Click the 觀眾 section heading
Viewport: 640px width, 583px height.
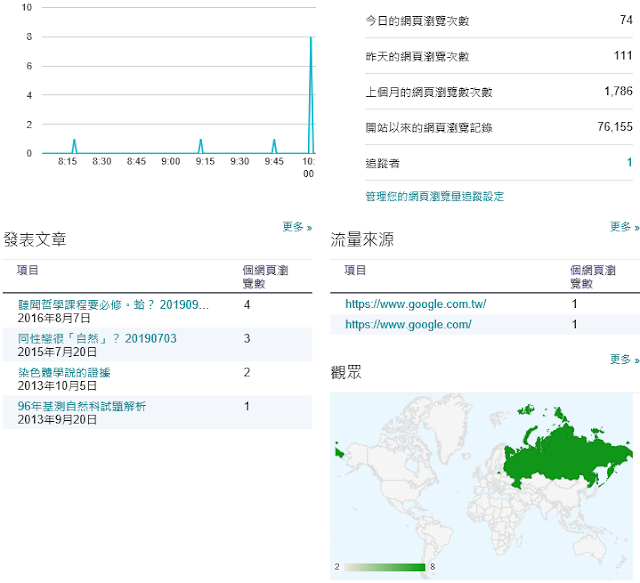click(346, 372)
